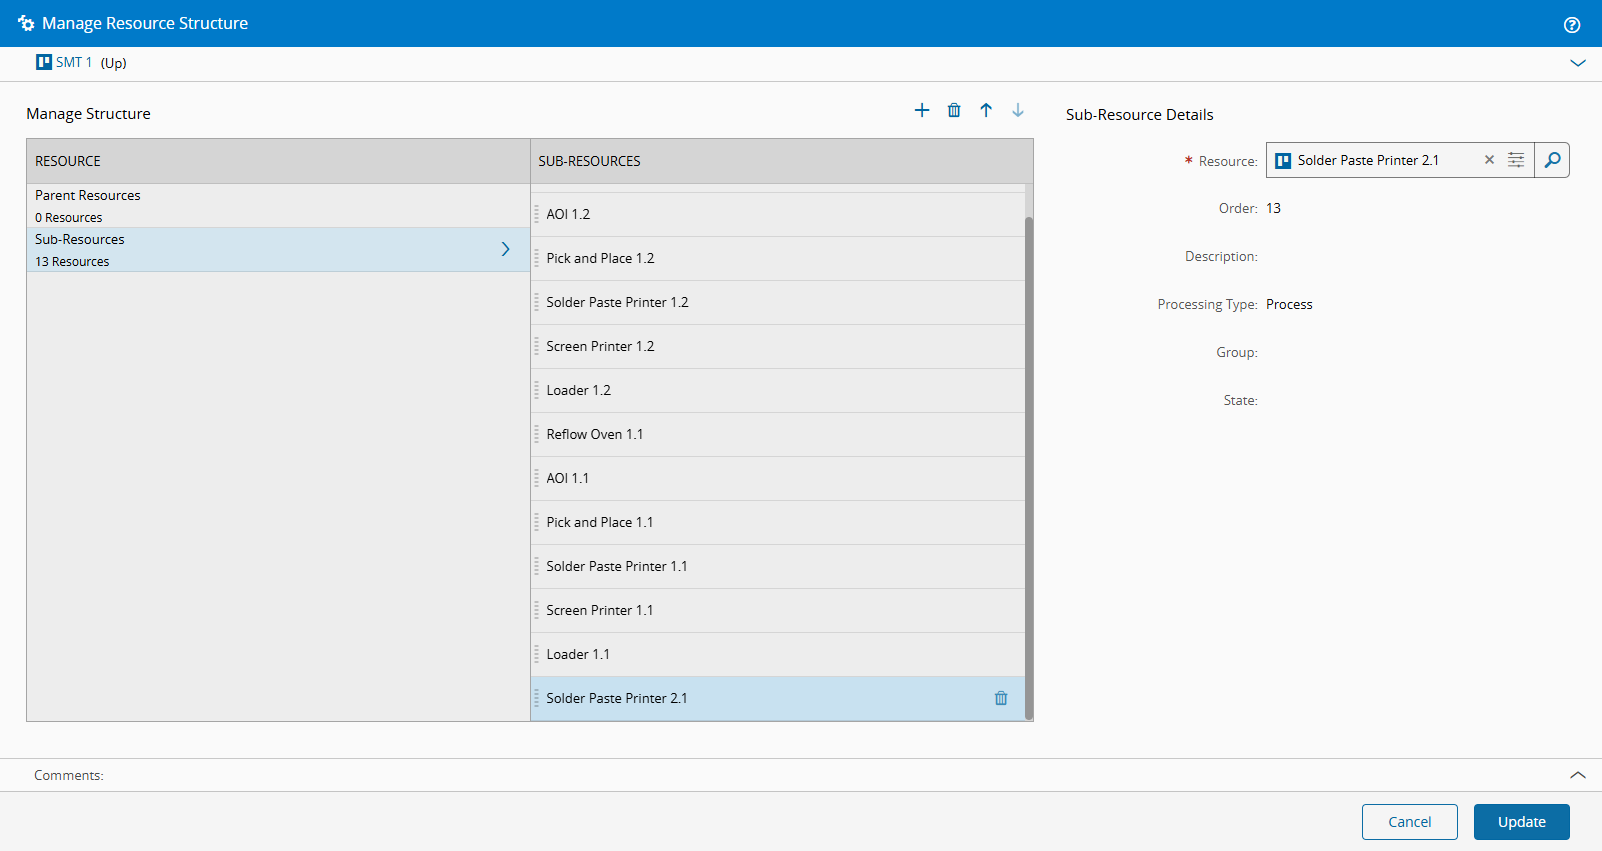Image resolution: width=1602 pixels, height=851 pixels.
Task: Expand the SMT 1 header chevron
Action: 1578,63
